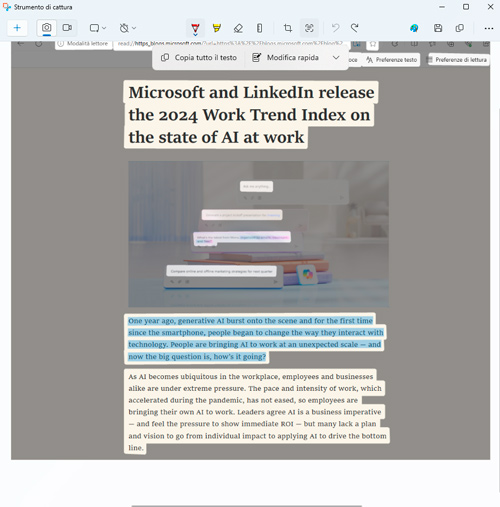Click the headline line 'the state of AI at work'
This screenshot has height=507, width=500.
point(216,137)
